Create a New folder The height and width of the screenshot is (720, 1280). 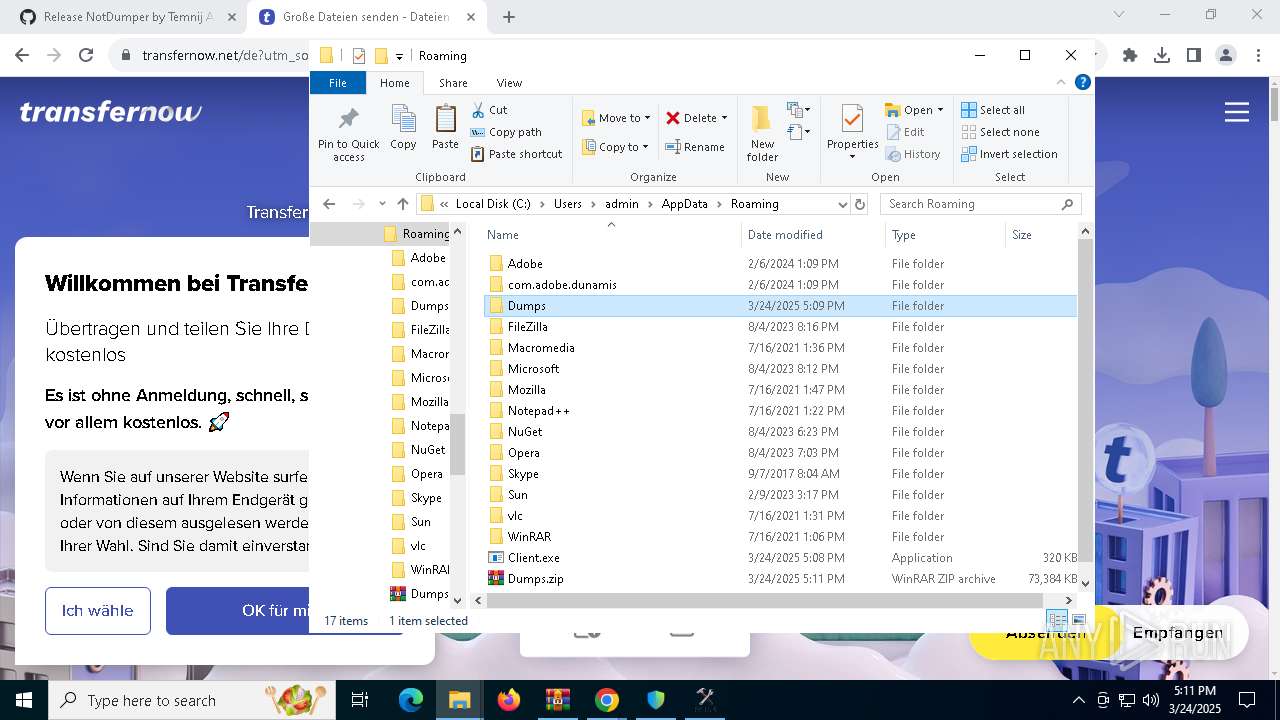click(762, 132)
